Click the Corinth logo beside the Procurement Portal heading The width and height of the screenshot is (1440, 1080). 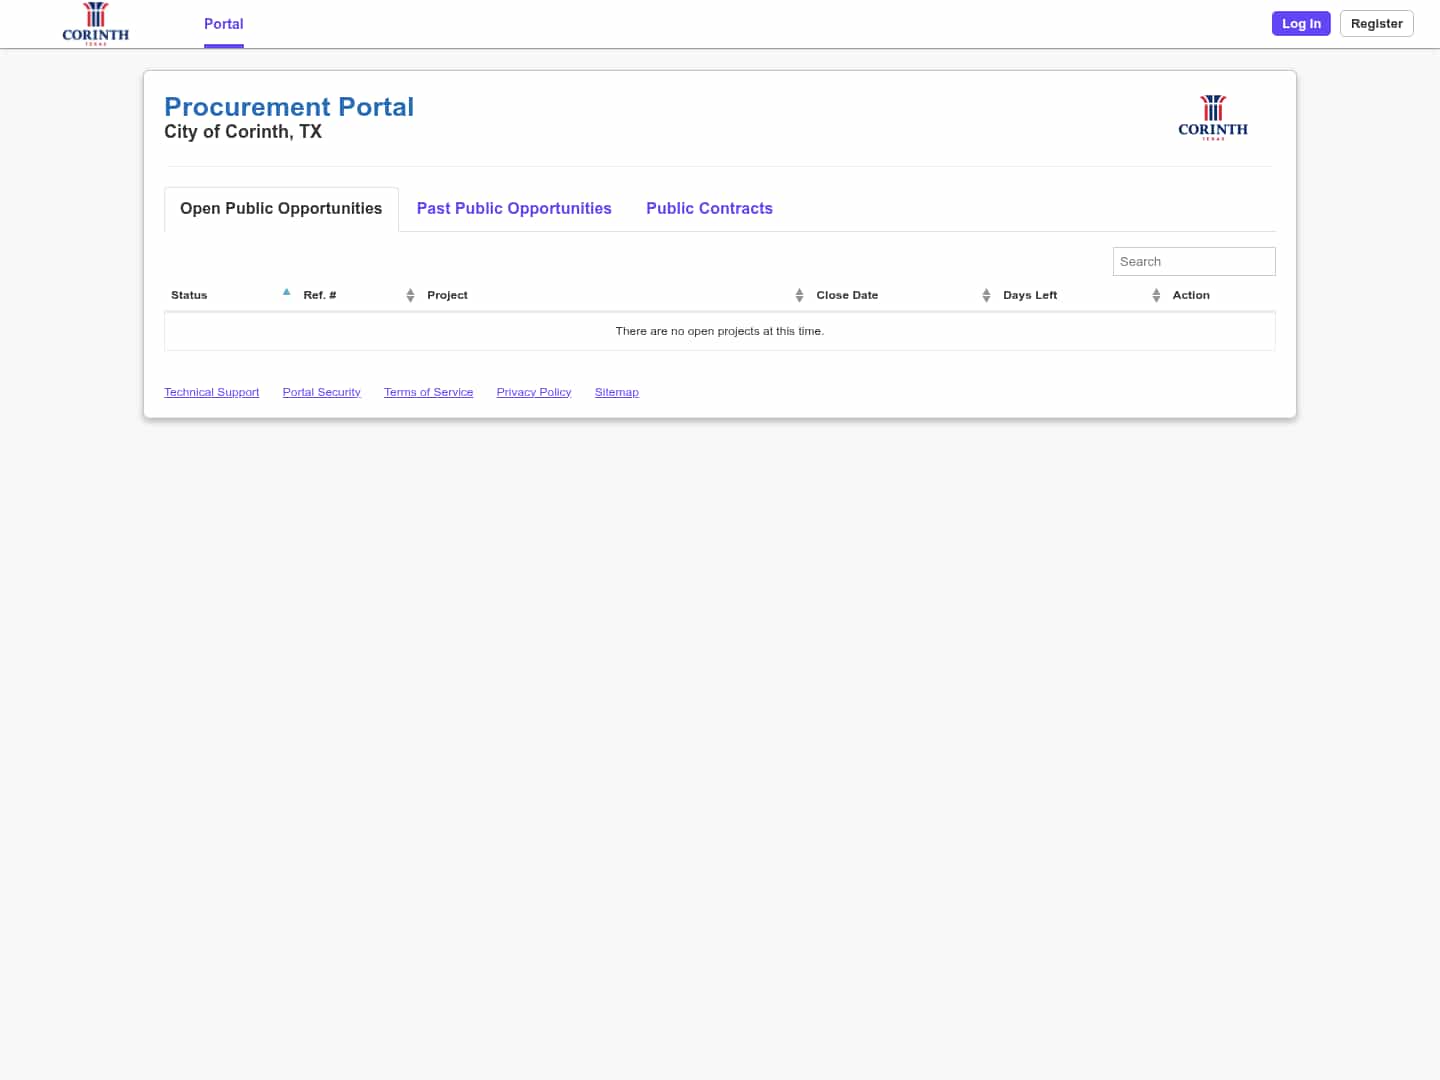pyautogui.click(x=1213, y=117)
